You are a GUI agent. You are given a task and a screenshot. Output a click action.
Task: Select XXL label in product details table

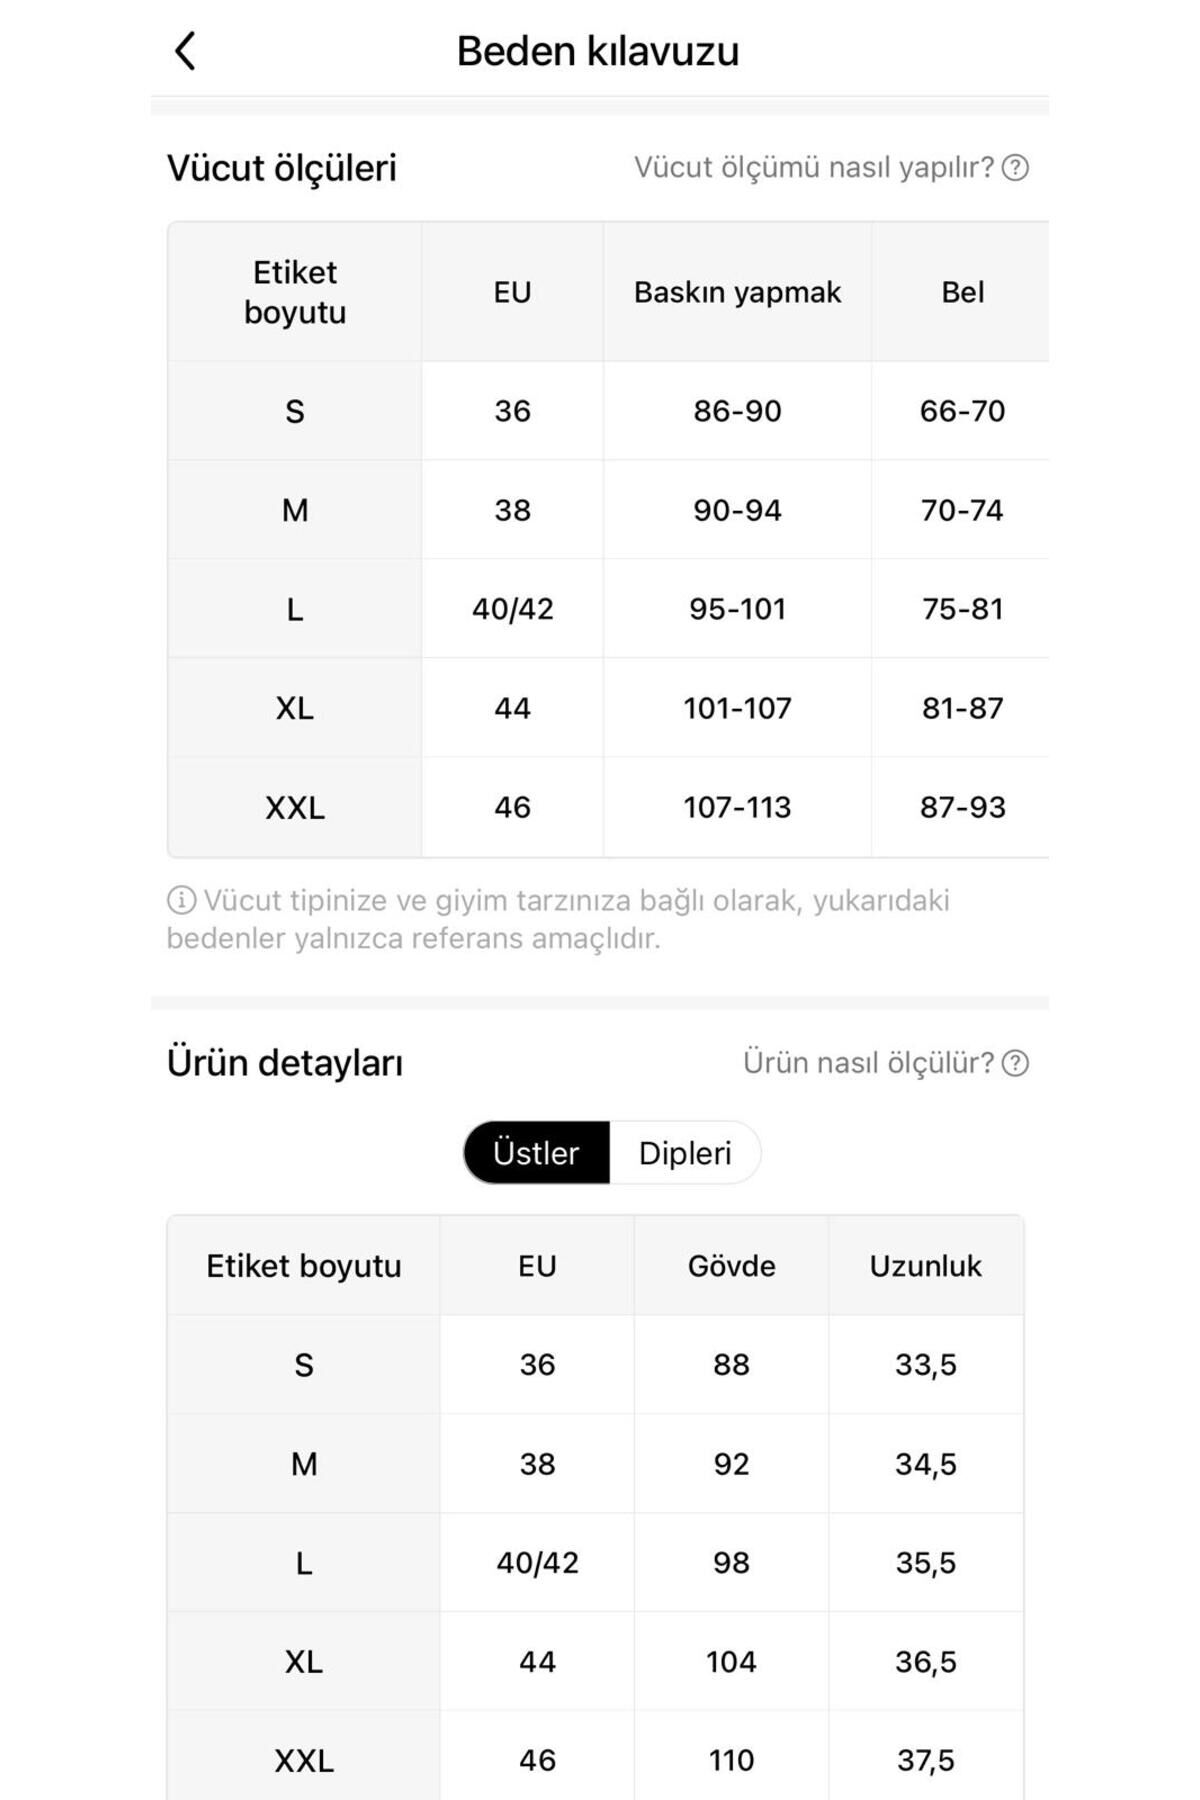point(304,1761)
